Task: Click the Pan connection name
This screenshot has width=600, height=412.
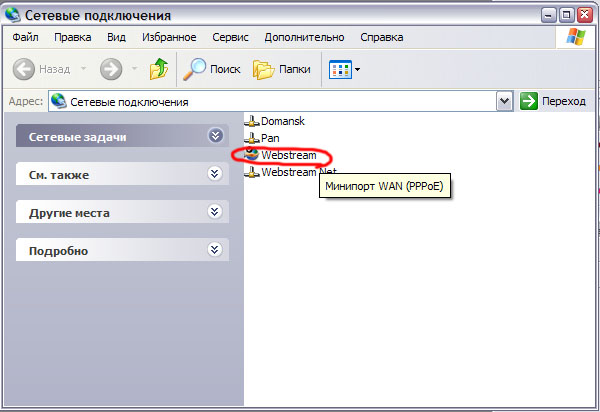Action: point(270,138)
